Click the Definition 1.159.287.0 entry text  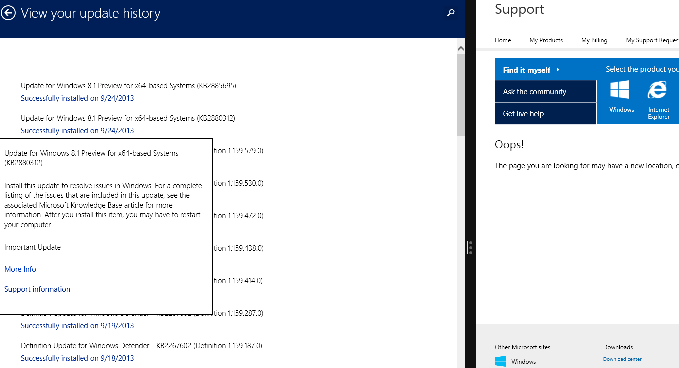point(238,313)
